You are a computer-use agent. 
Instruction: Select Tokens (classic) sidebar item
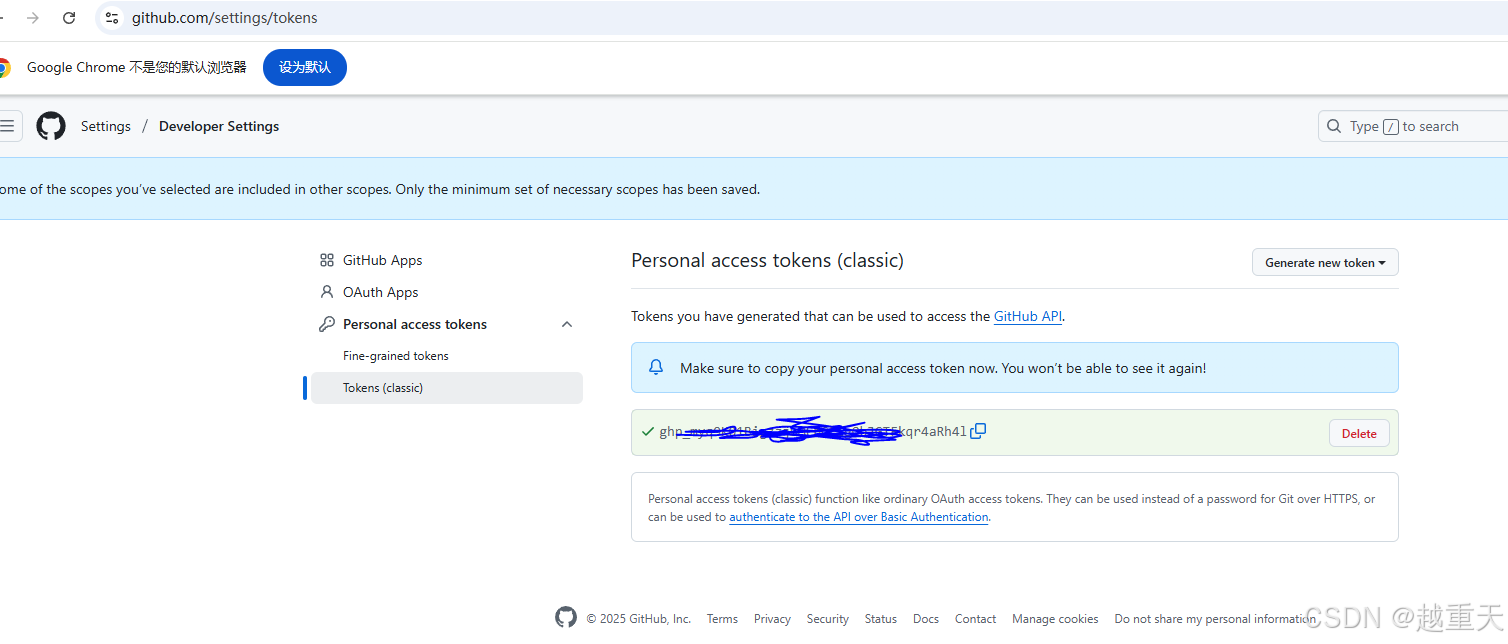pos(446,388)
